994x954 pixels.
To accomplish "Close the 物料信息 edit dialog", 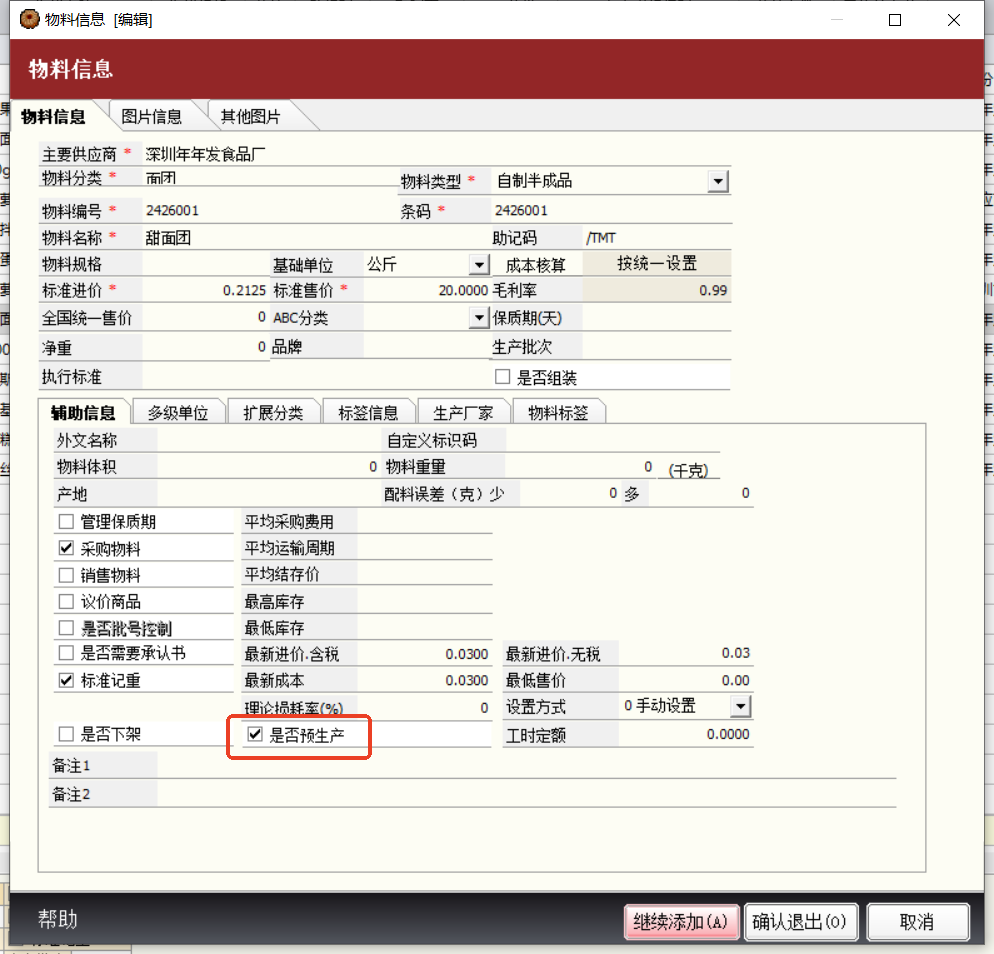I will tap(953, 20).
